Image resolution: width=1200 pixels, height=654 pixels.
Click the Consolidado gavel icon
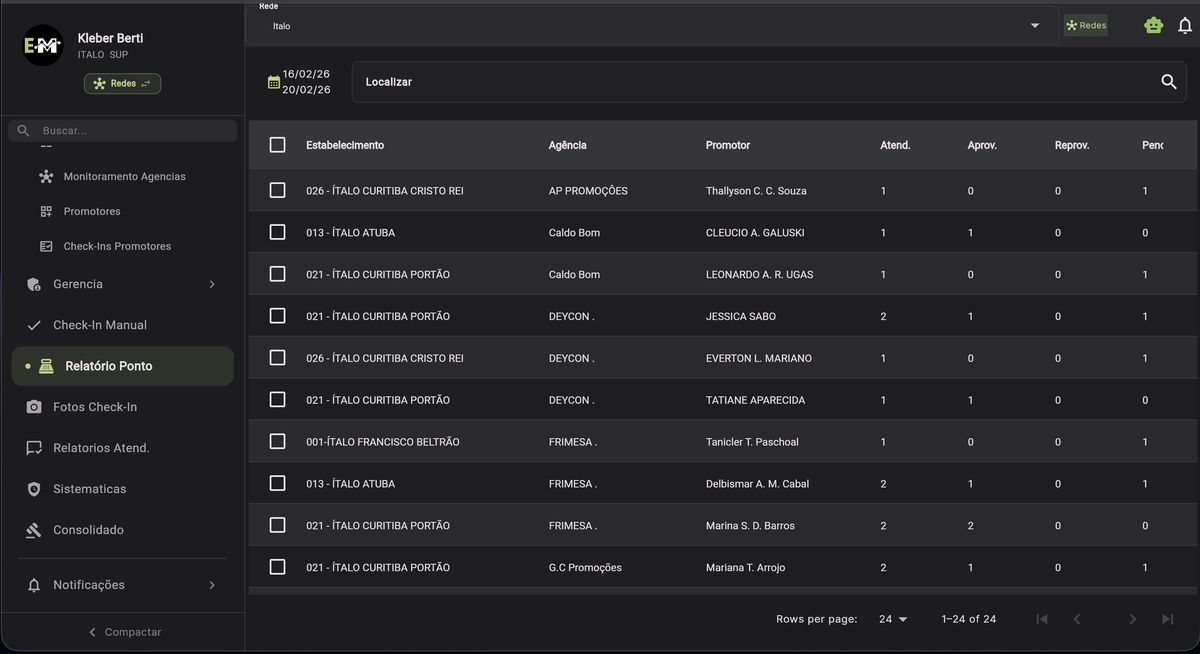click(x=34, y=530)
